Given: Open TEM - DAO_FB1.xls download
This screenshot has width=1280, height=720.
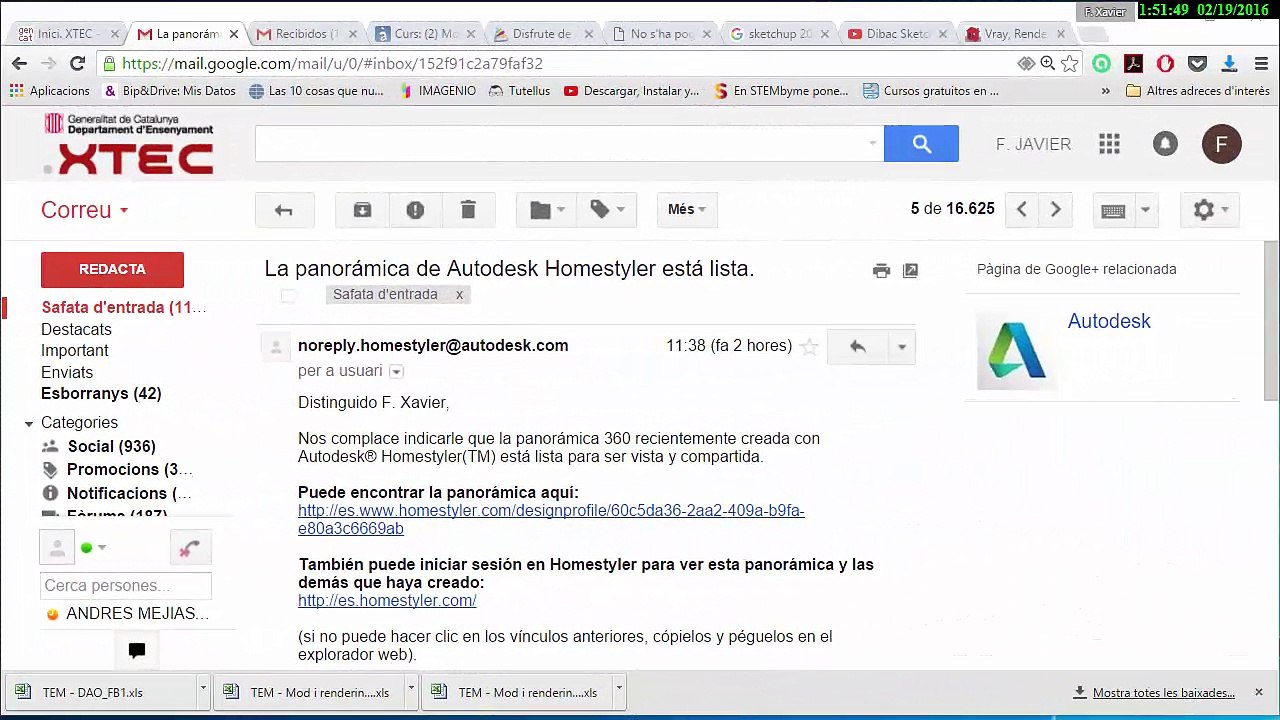Looking at the screenshot, I should point(102,692).
